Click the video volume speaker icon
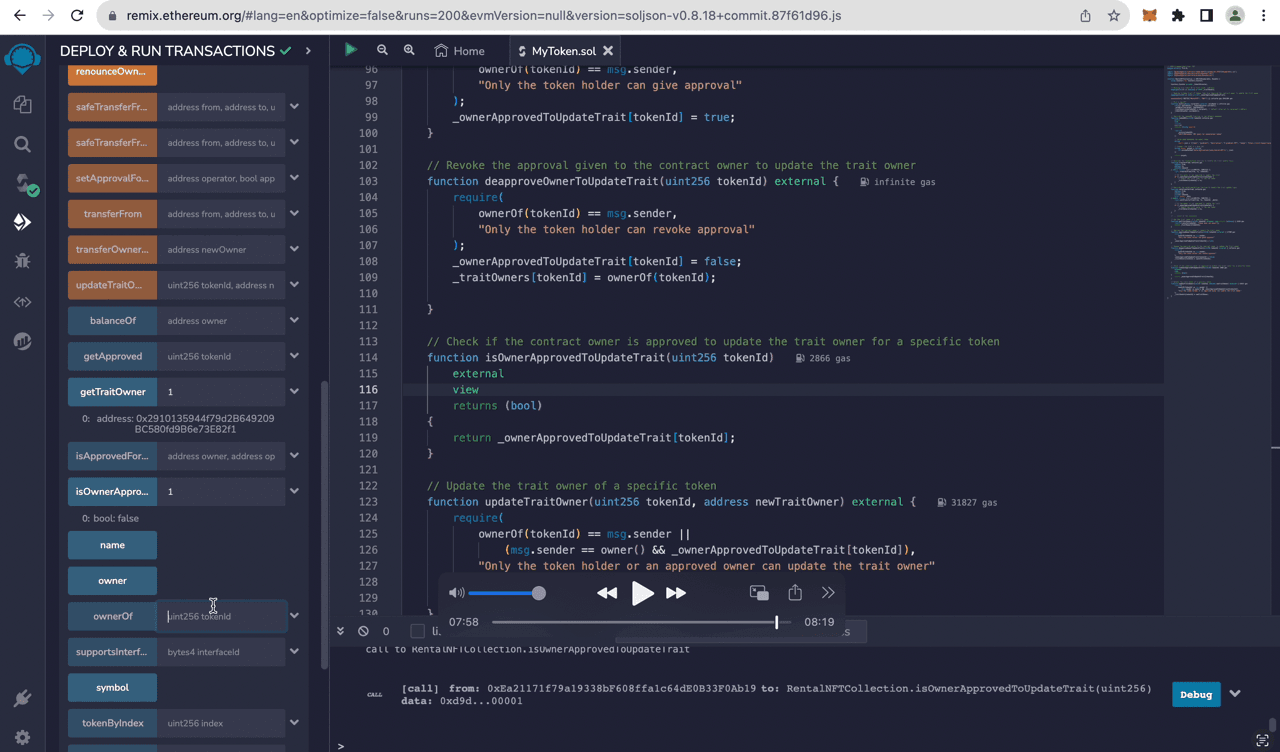 (457, 593)
